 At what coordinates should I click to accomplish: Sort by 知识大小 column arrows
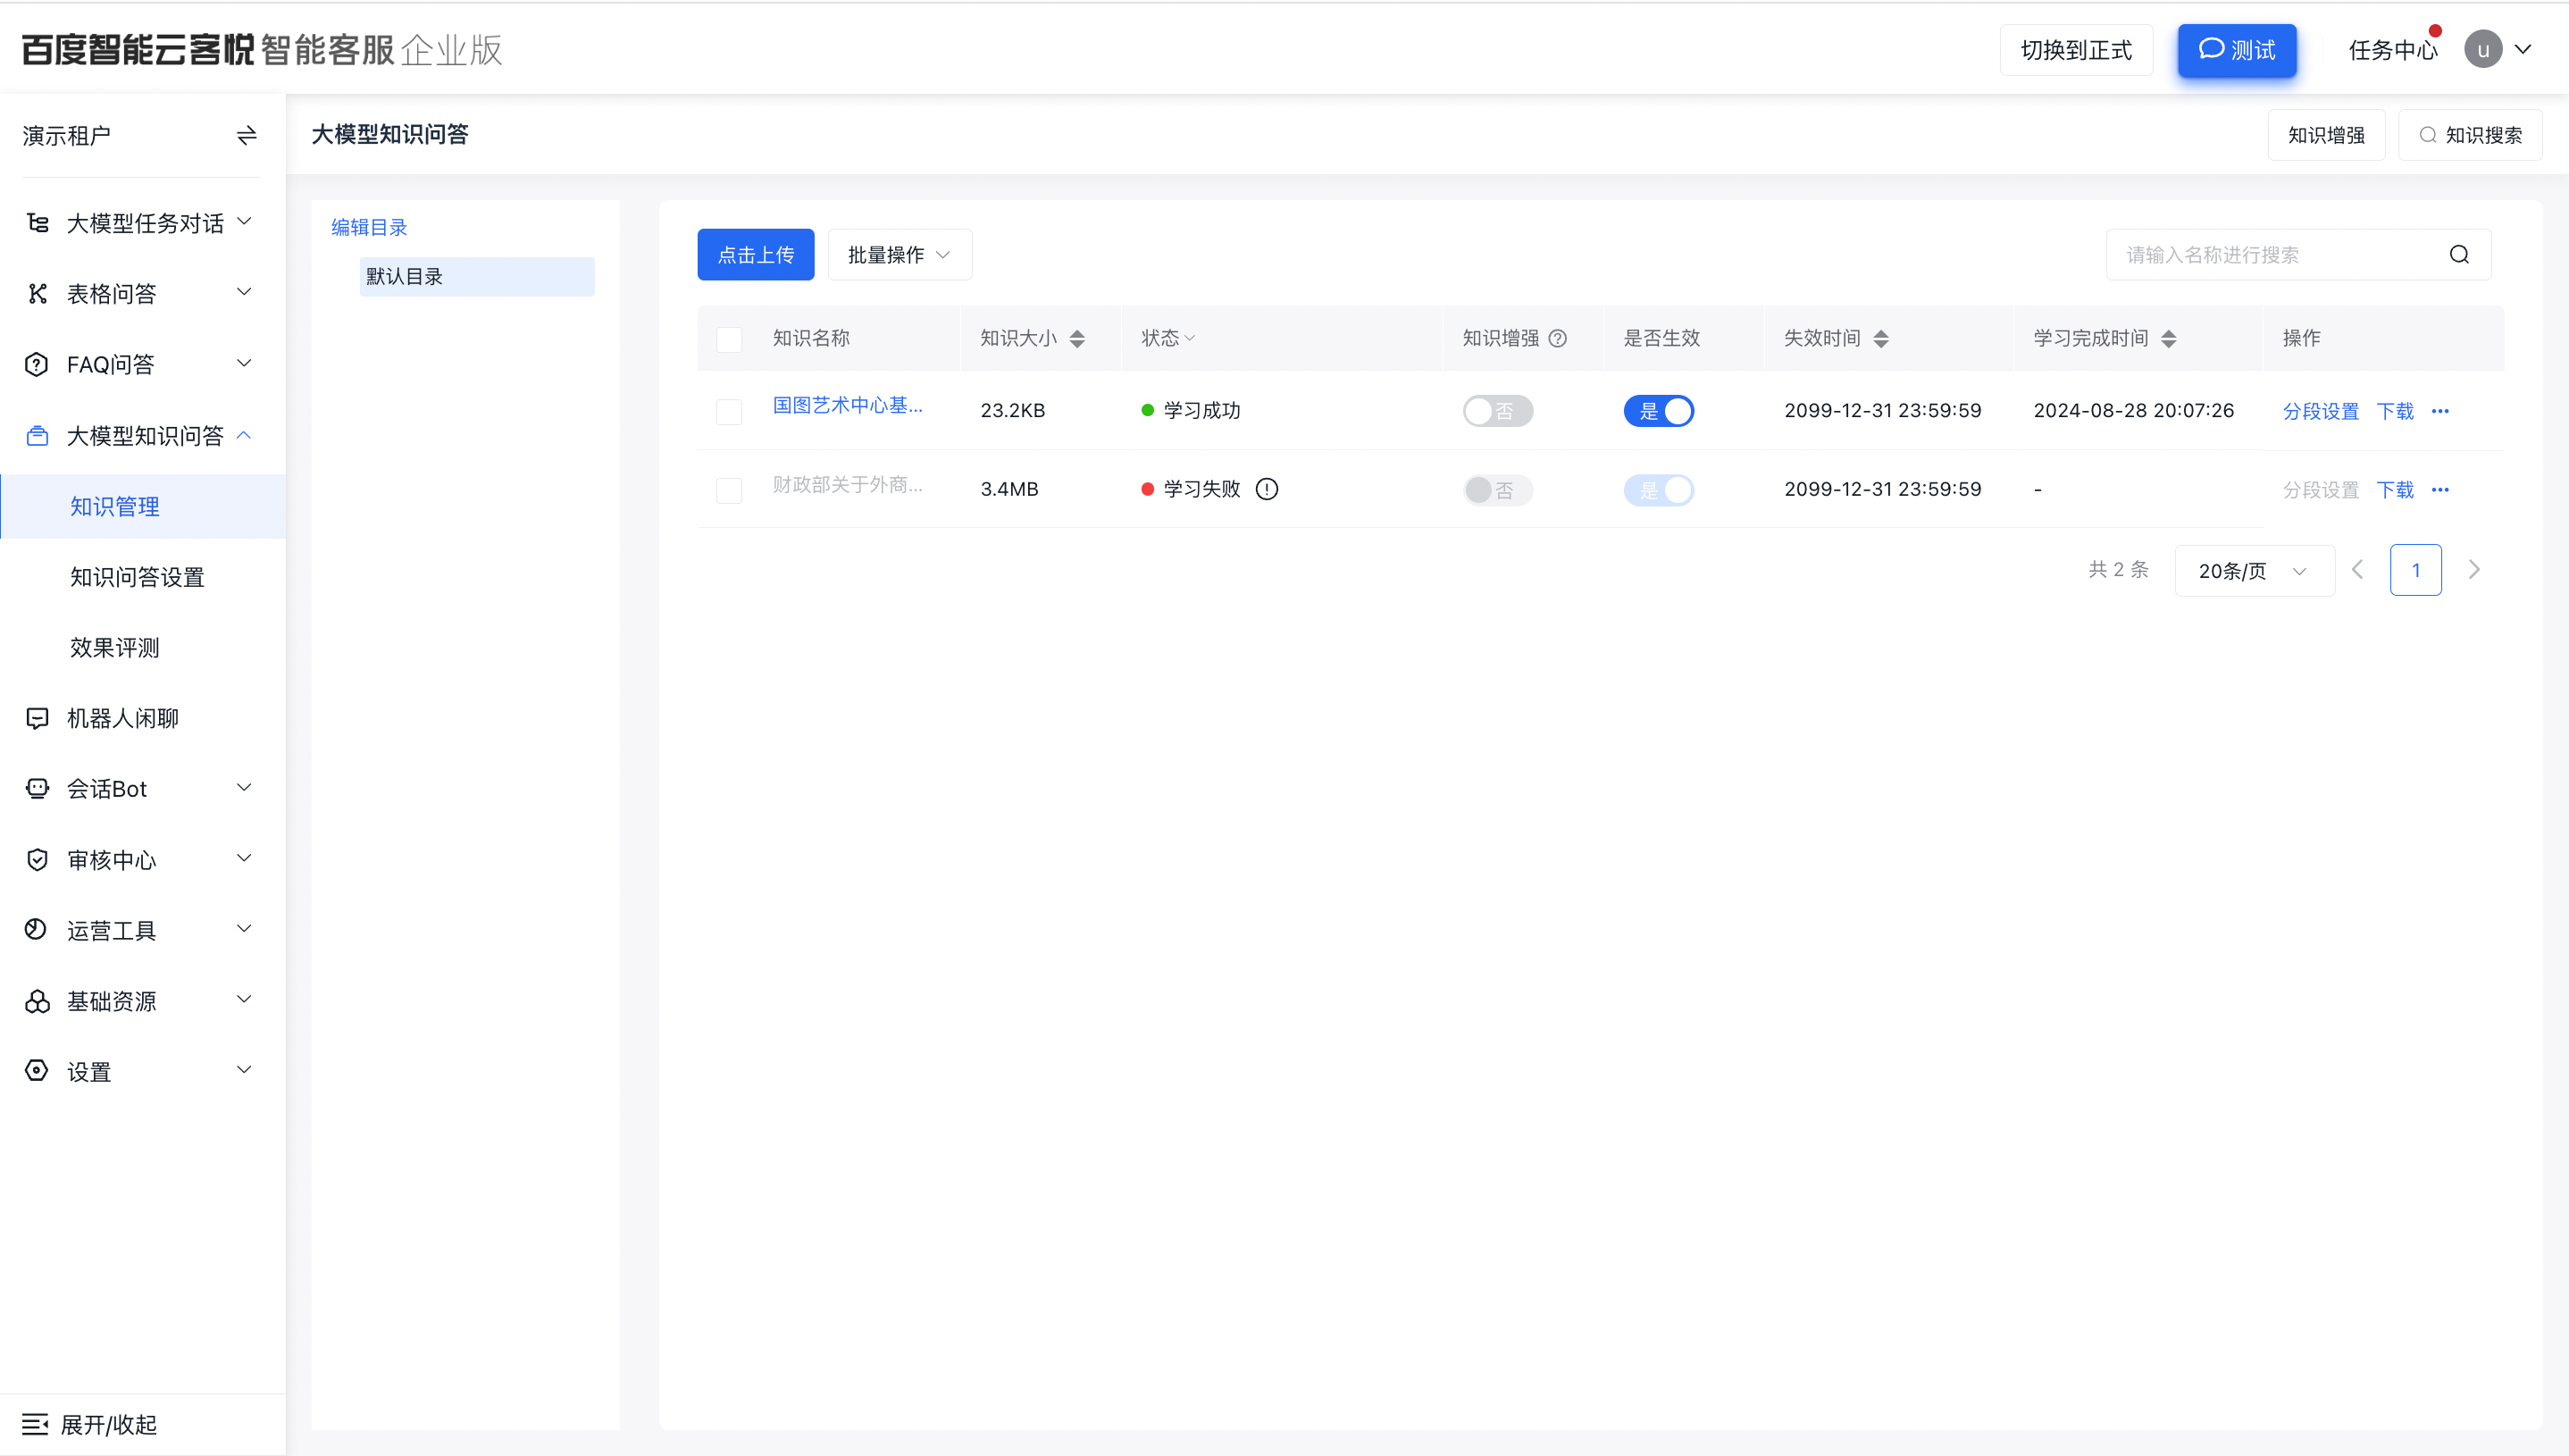[x=1077, y=338]
